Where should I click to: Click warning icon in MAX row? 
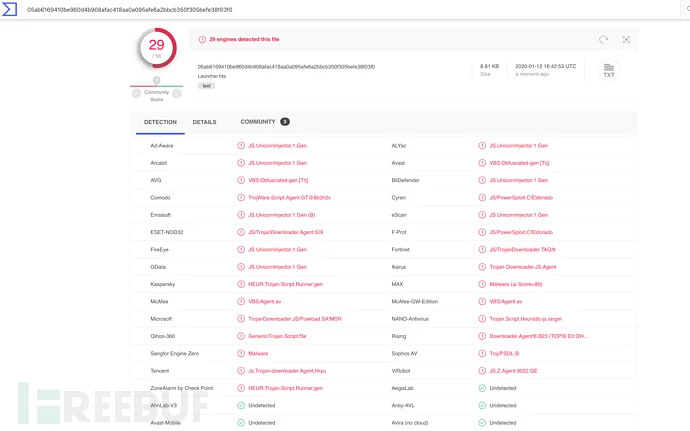482,284
